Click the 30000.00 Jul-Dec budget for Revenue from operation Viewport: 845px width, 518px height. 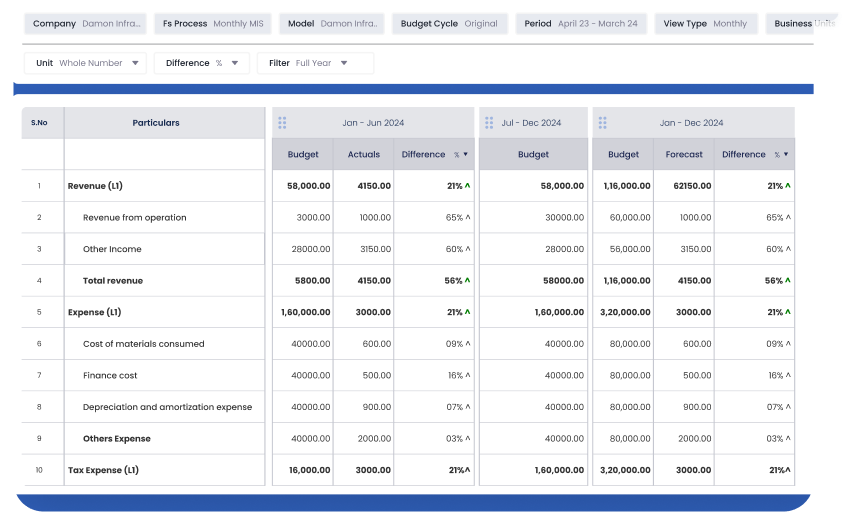tap(564, 218)
